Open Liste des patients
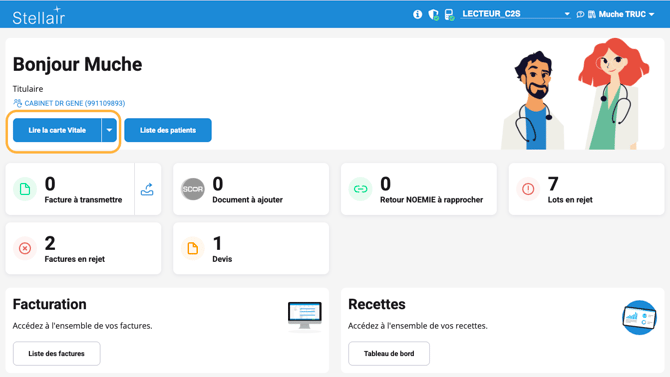Screen dimensions: 670x377 pyautogui.click(x=168, y=130)
